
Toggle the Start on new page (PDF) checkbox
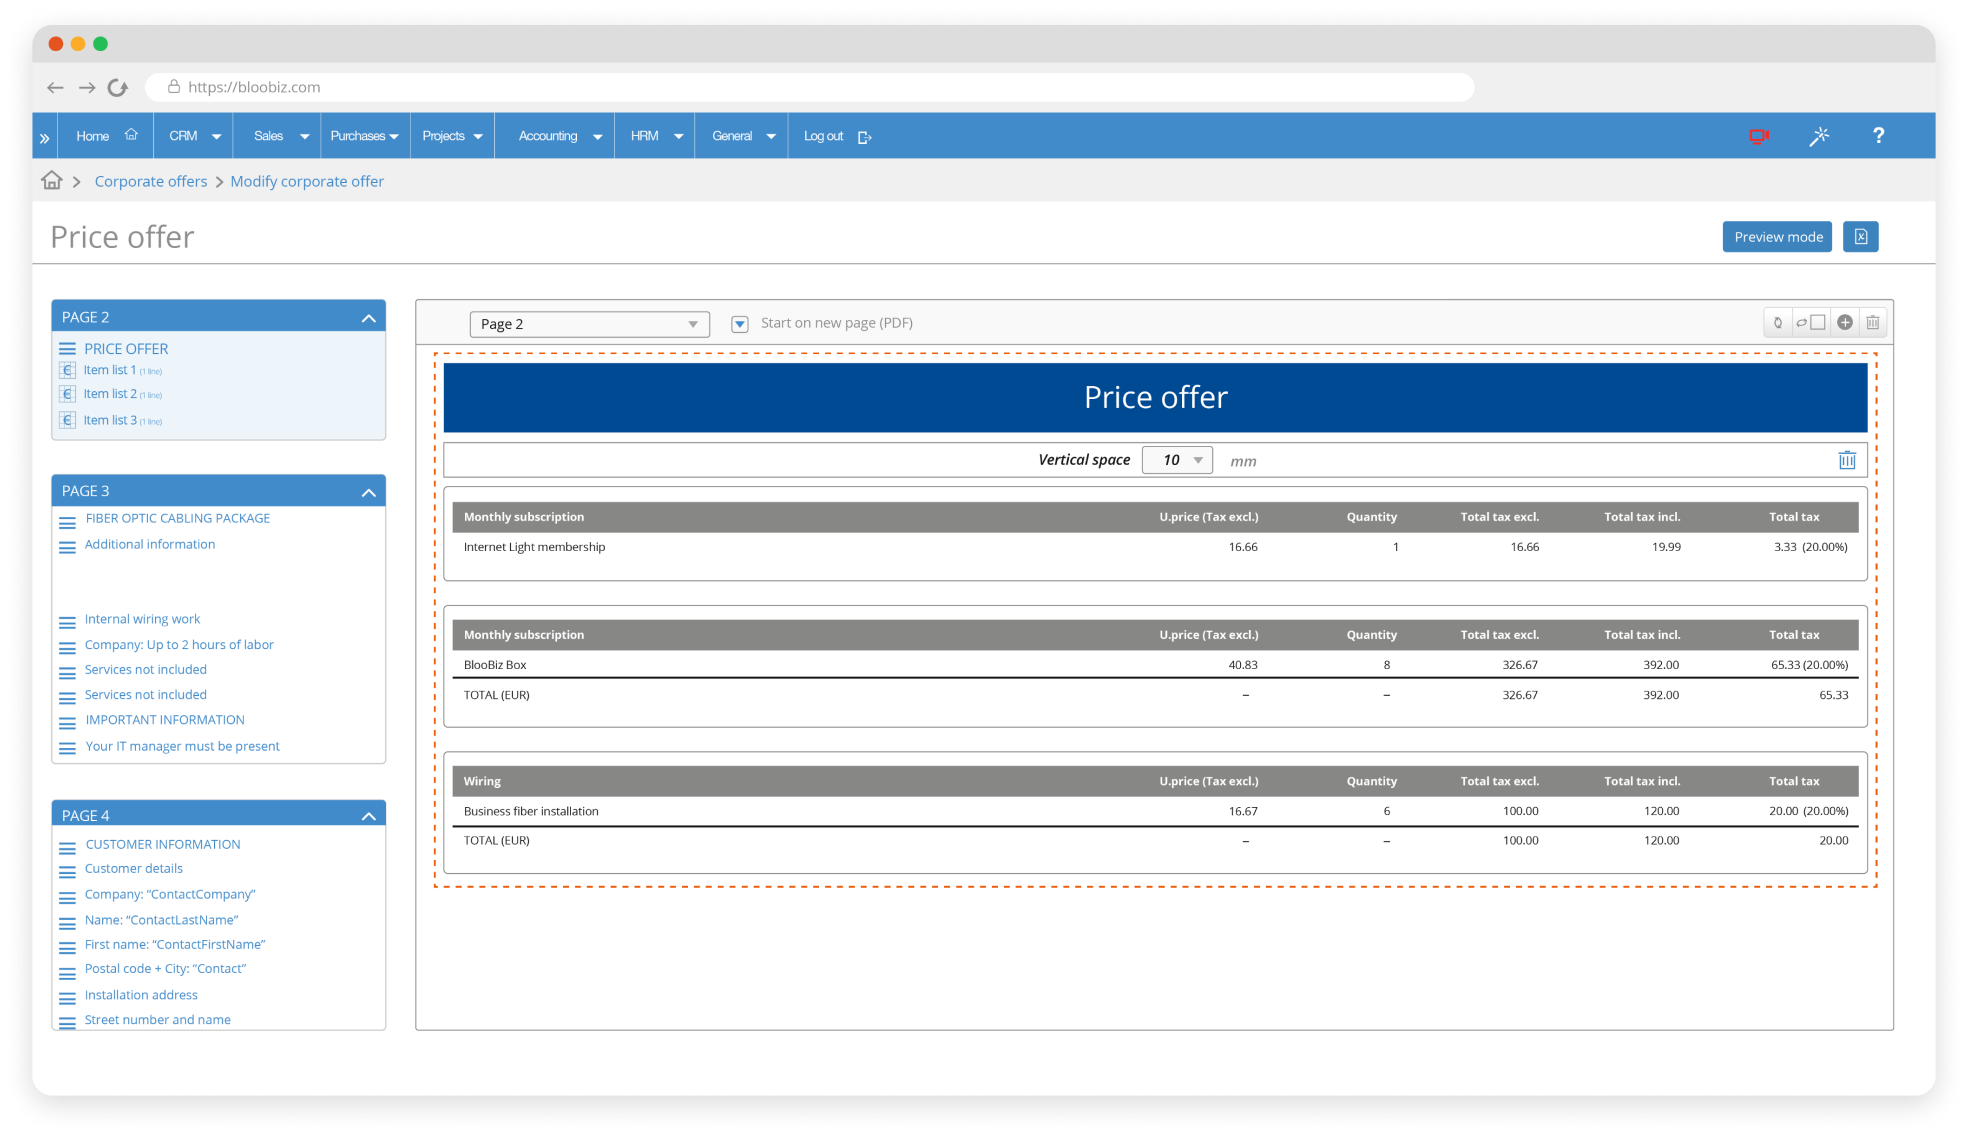coord(740,324)
